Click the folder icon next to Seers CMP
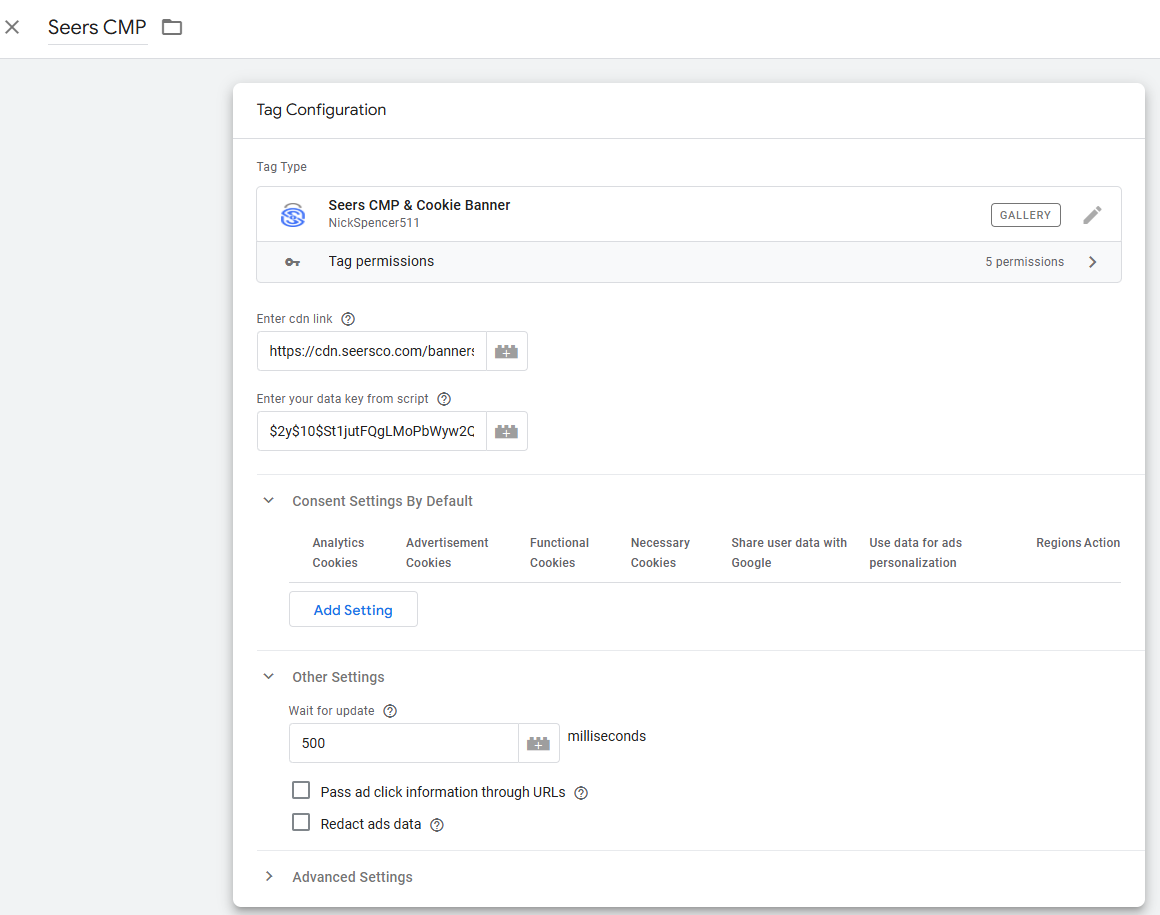1160x915 pixels. (172, 27)
